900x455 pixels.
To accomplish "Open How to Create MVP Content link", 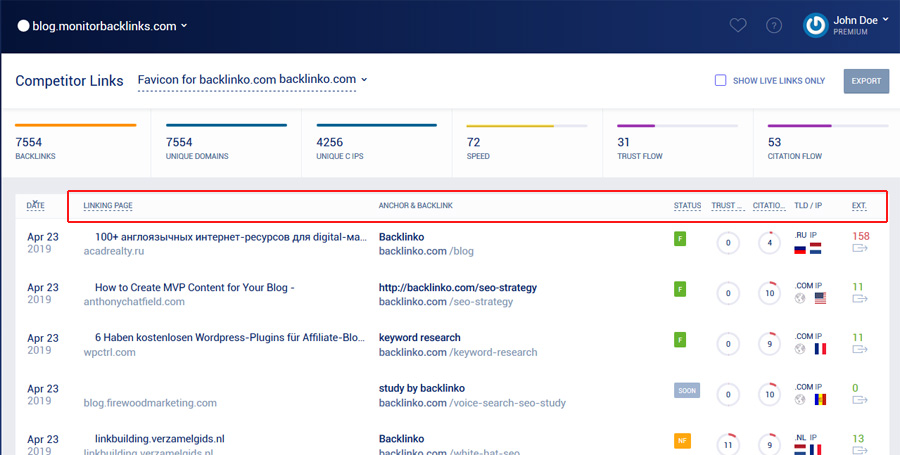I will point(195,287).
